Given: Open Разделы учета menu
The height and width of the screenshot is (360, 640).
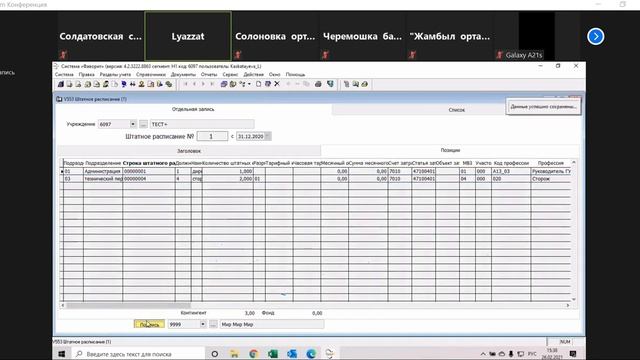Looking at the screenshot, I should [x=115, y=75].
